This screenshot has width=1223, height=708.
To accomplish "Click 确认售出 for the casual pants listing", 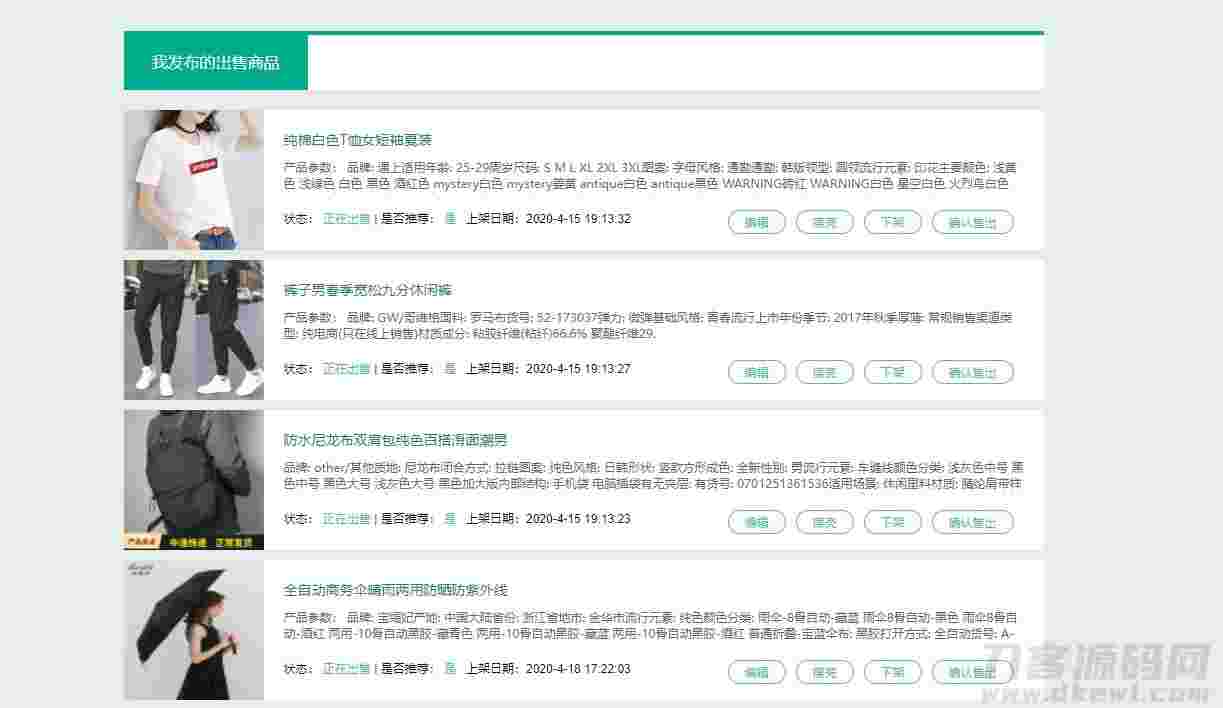I will tap(973, 372).
